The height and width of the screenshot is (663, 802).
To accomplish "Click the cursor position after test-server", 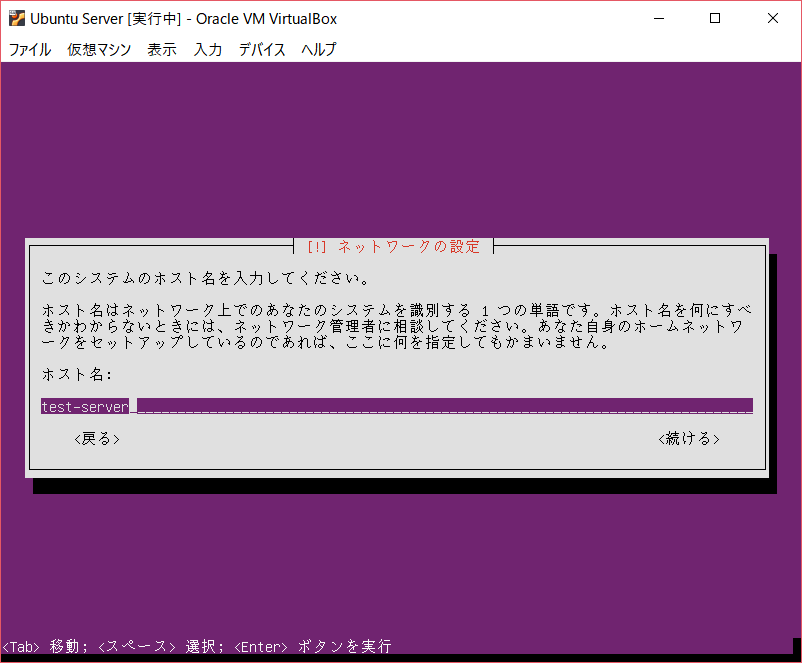I will [x=132, y=405].
